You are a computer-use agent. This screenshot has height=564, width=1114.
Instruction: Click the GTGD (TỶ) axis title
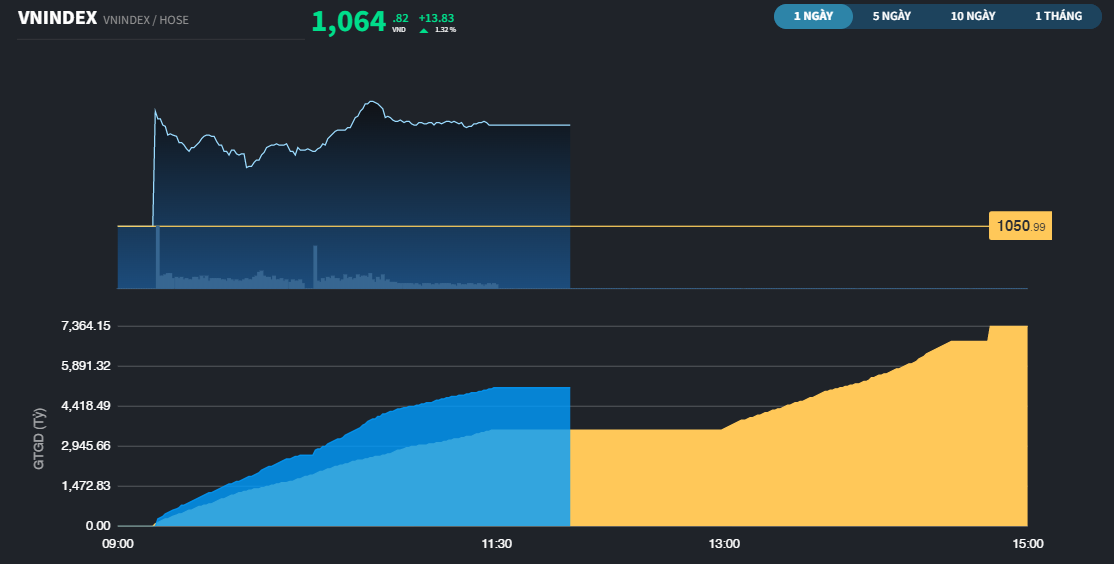[x=40, y=439]
